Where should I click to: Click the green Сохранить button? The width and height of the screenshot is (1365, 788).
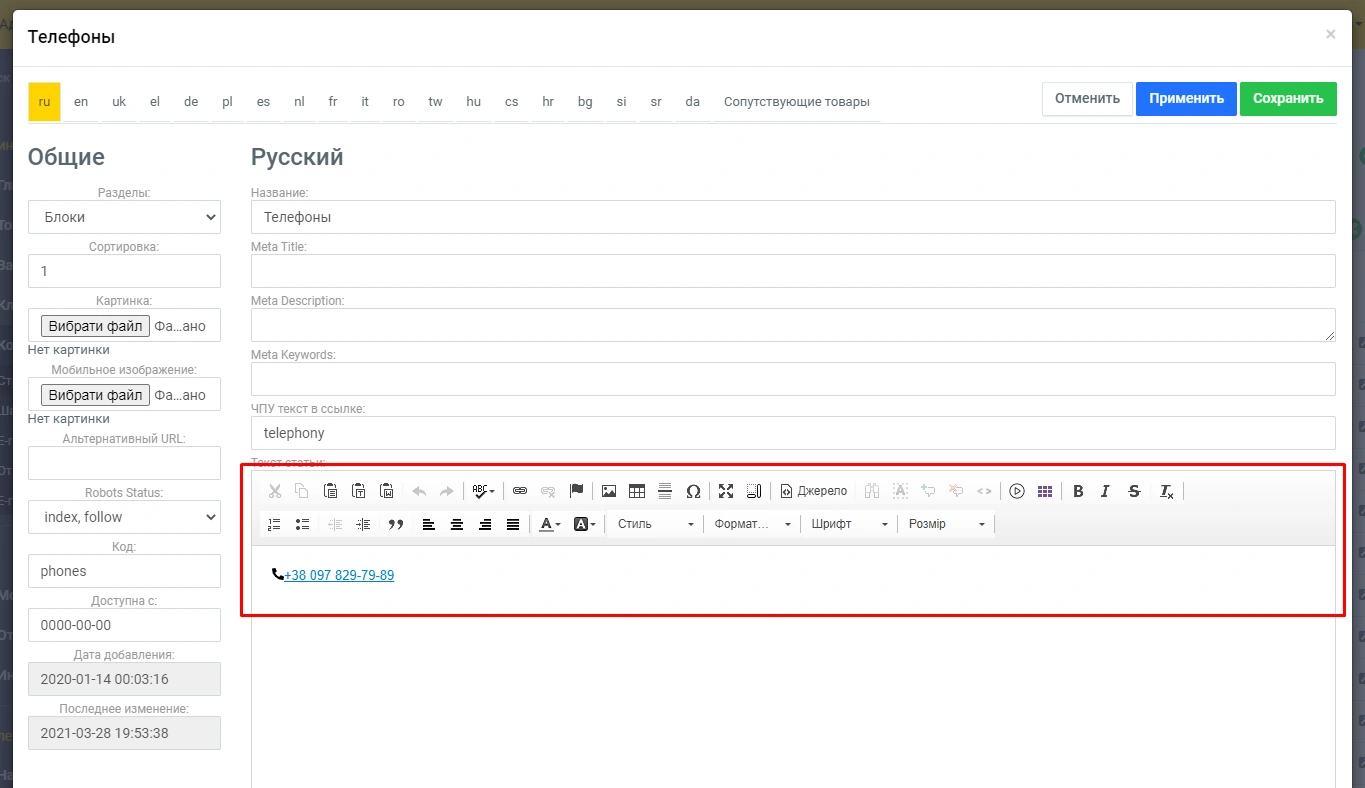(1287, 99)
